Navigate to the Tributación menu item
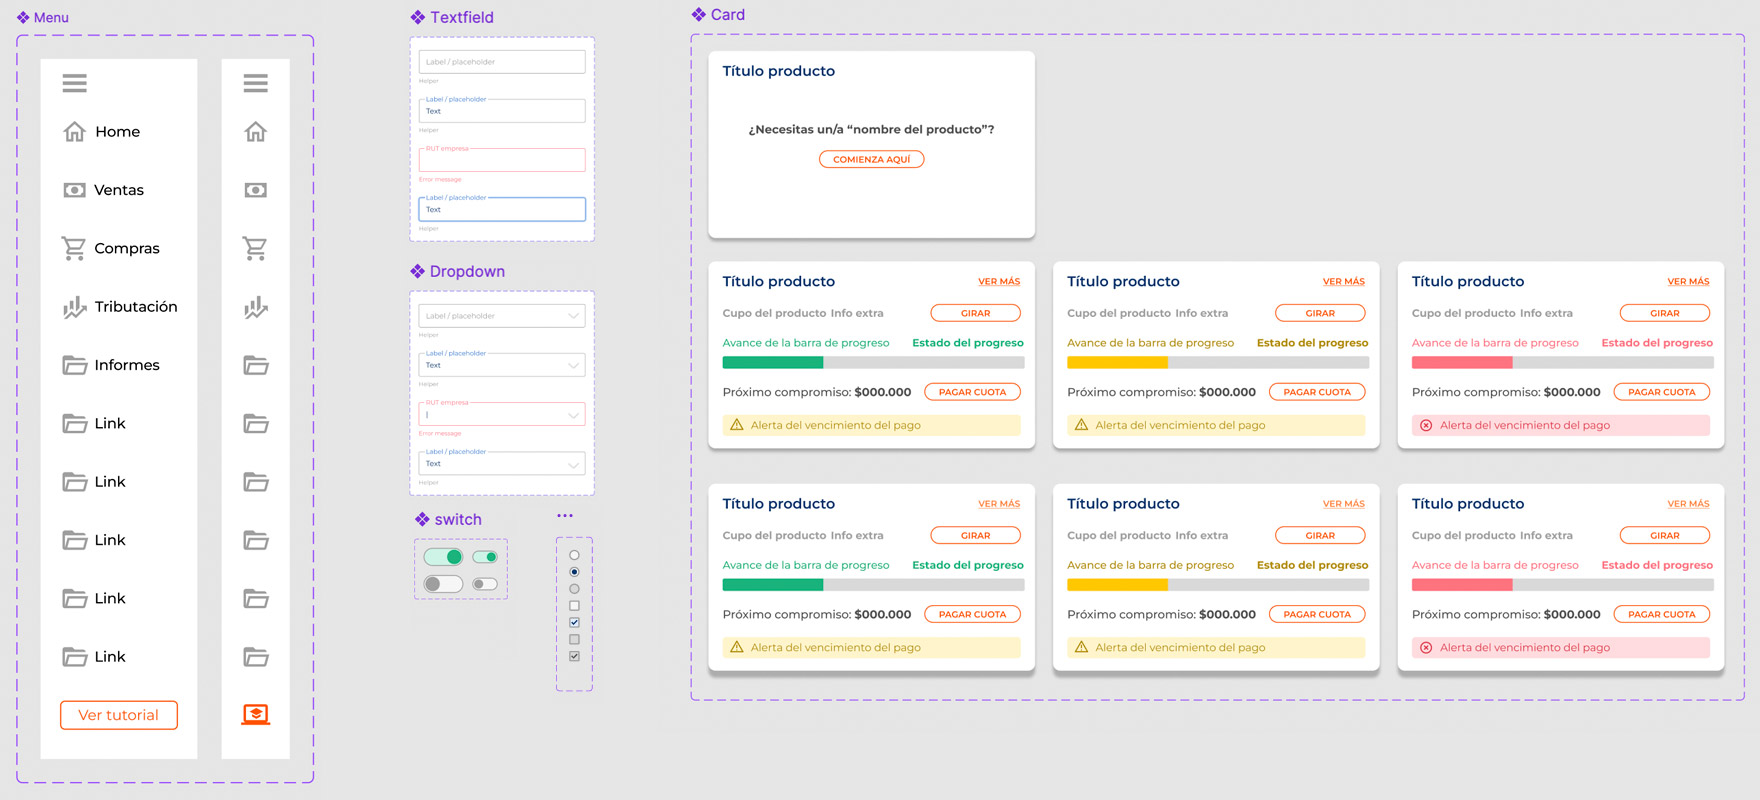1760x800 pixels. [x=120, y=307]
